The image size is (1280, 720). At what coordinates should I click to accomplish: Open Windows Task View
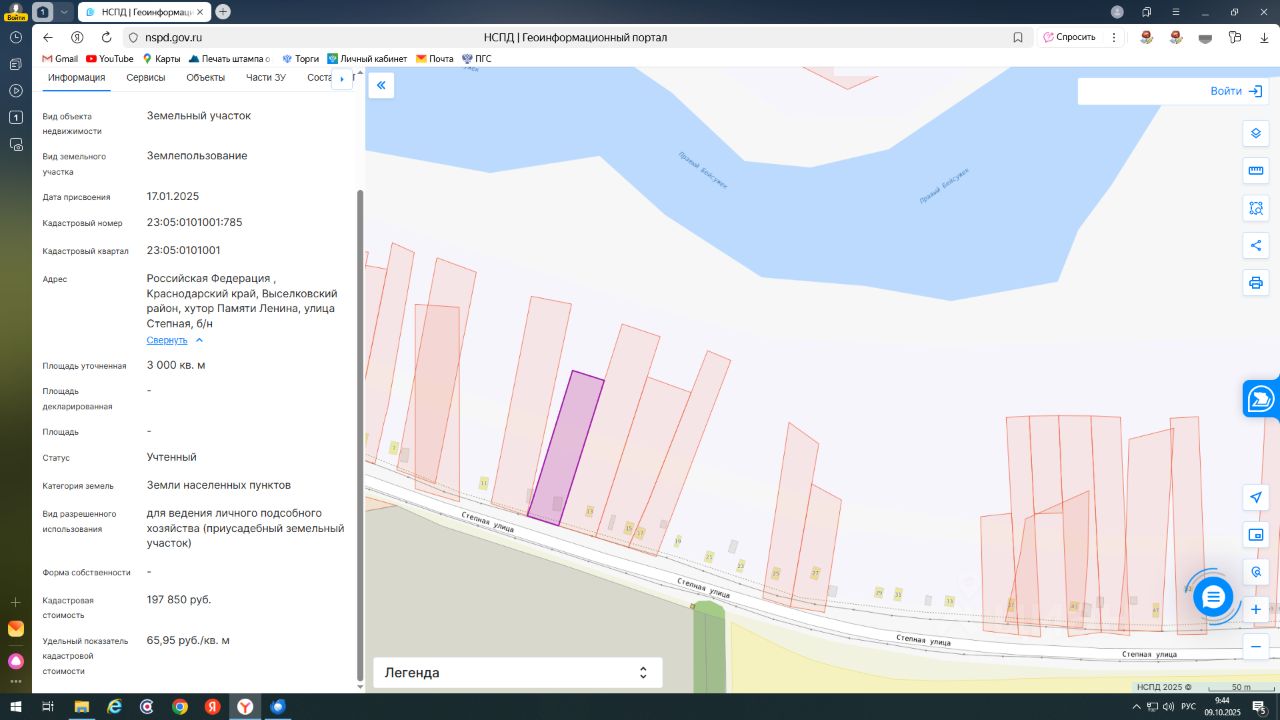point(48,707)
